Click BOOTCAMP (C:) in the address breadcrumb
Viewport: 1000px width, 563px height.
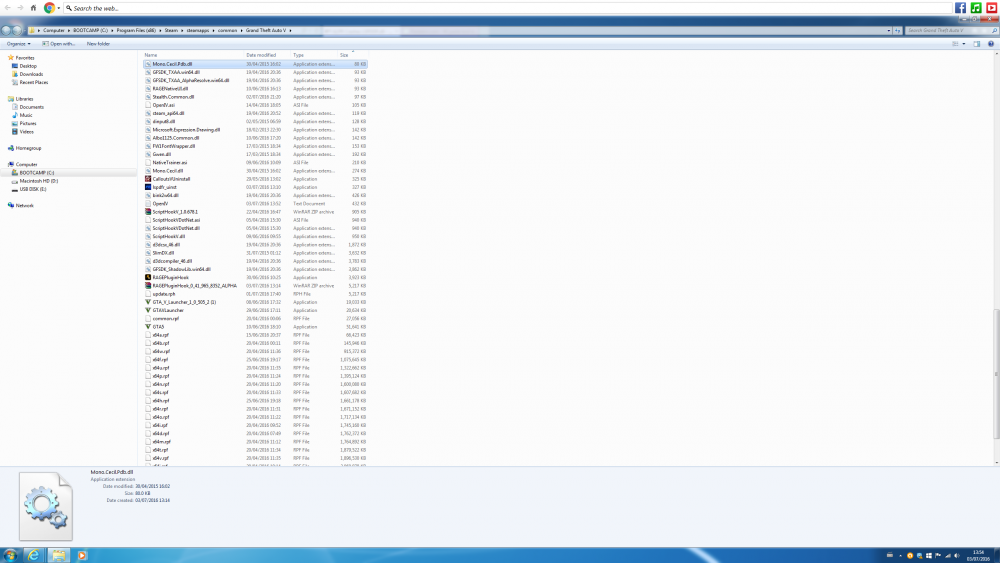[90, 30]
